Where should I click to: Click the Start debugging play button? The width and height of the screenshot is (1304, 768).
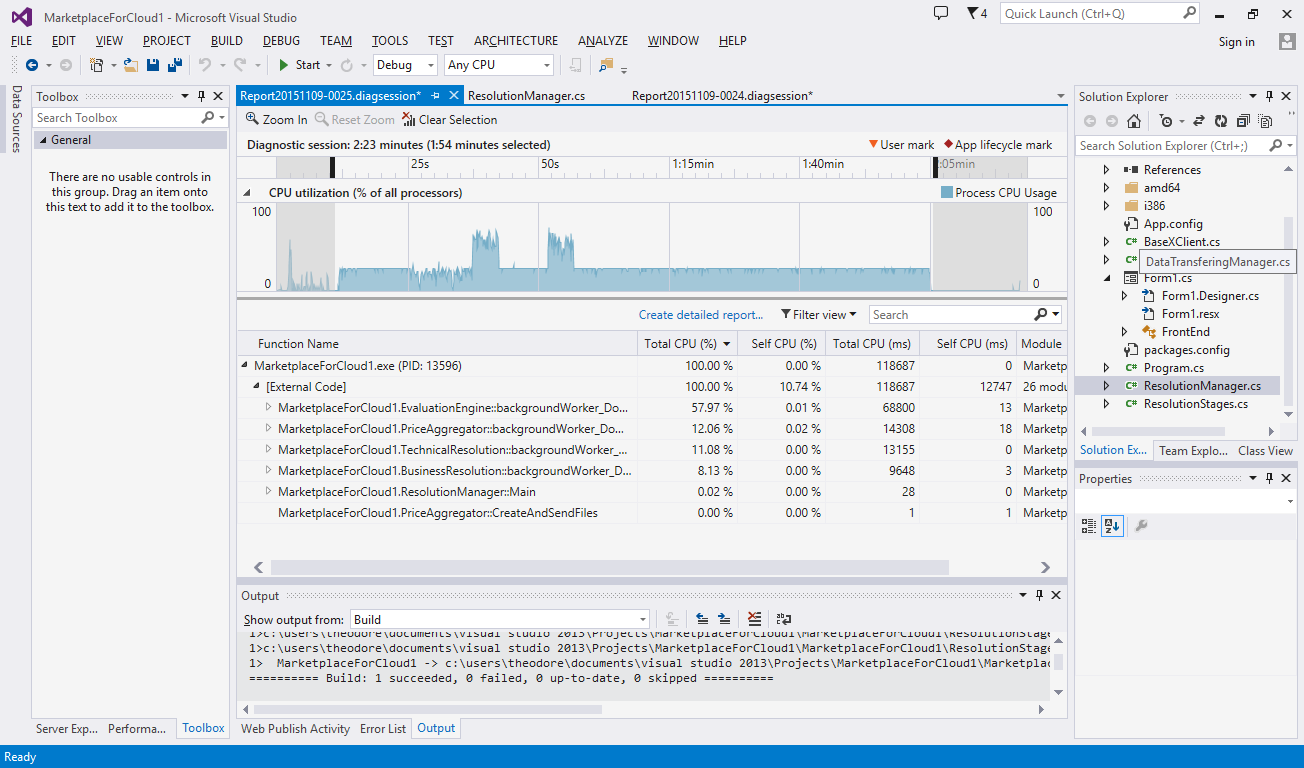(x=284, y=65)
